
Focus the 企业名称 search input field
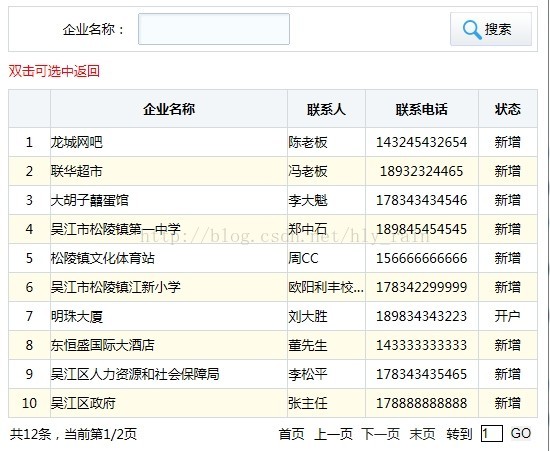214,29
